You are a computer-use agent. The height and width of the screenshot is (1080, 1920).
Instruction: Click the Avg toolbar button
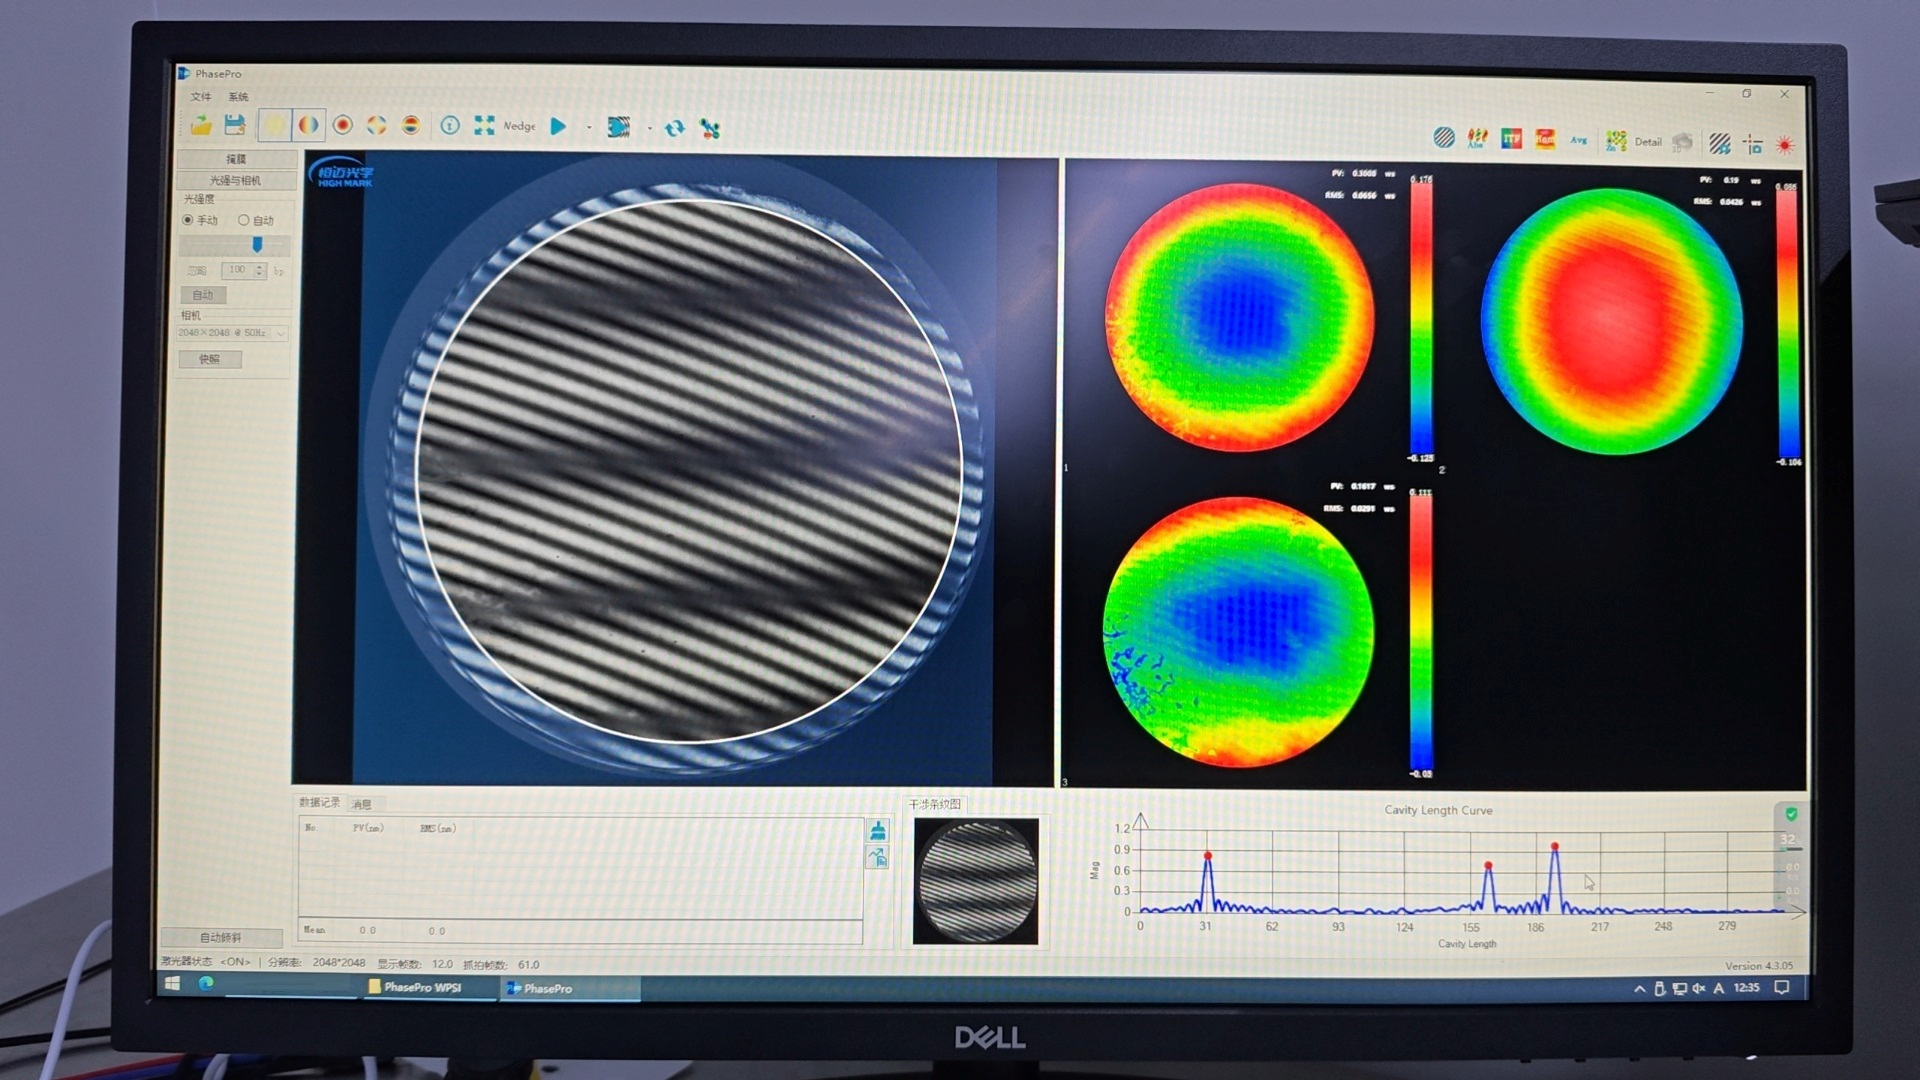(x=1578, y=140)
